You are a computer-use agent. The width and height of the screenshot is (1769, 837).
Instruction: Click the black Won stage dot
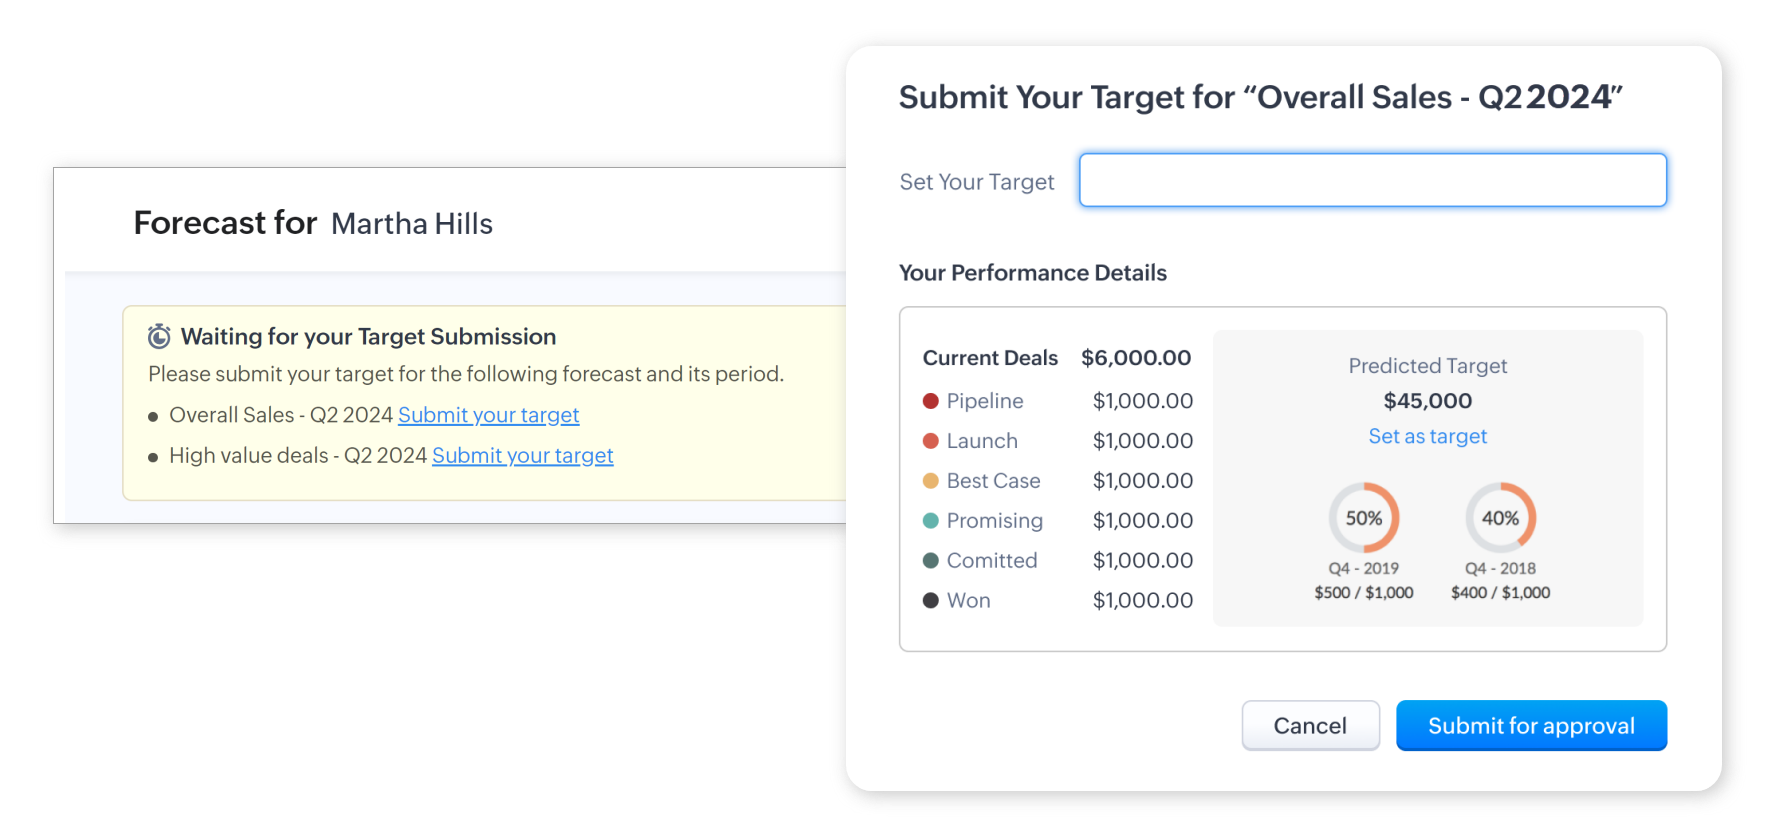[930, 601]
